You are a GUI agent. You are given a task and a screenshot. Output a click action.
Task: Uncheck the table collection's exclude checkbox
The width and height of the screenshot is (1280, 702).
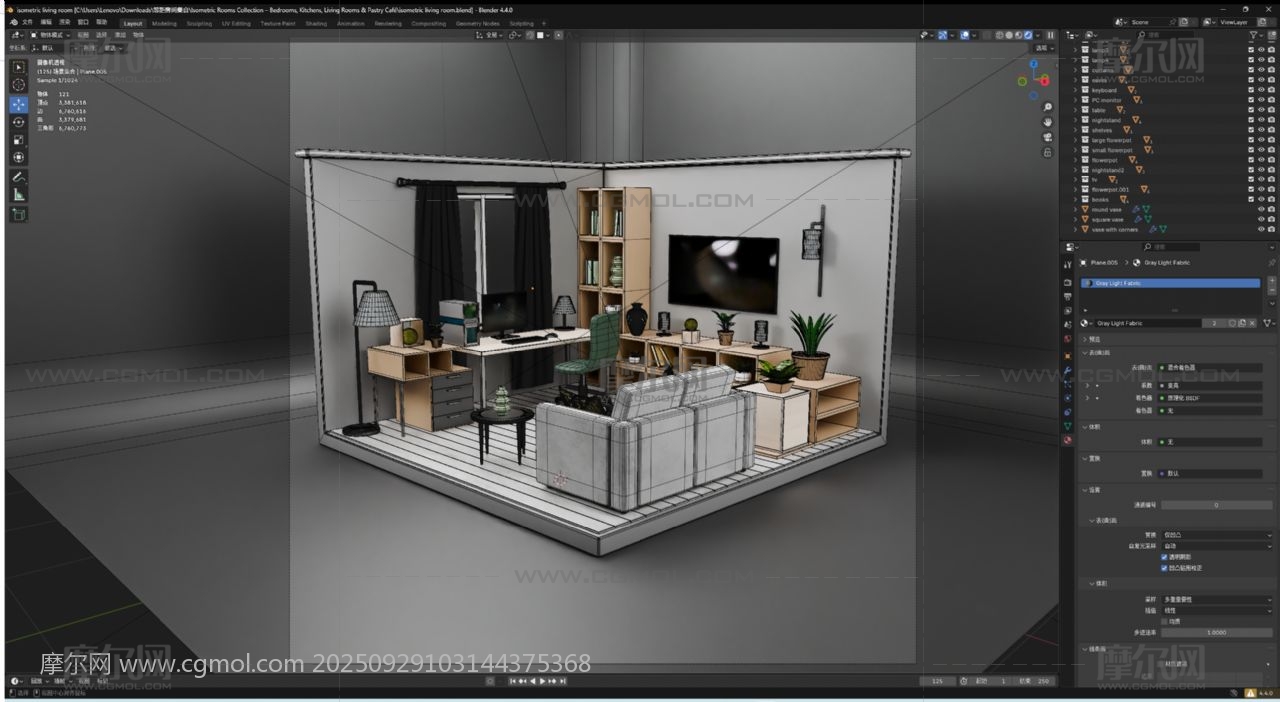click(x=1251, y=110)
